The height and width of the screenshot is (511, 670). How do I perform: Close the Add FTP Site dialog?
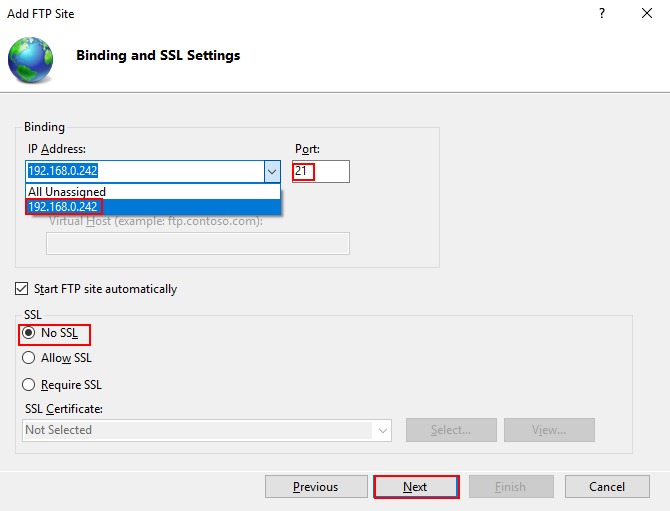coord(647,14)
